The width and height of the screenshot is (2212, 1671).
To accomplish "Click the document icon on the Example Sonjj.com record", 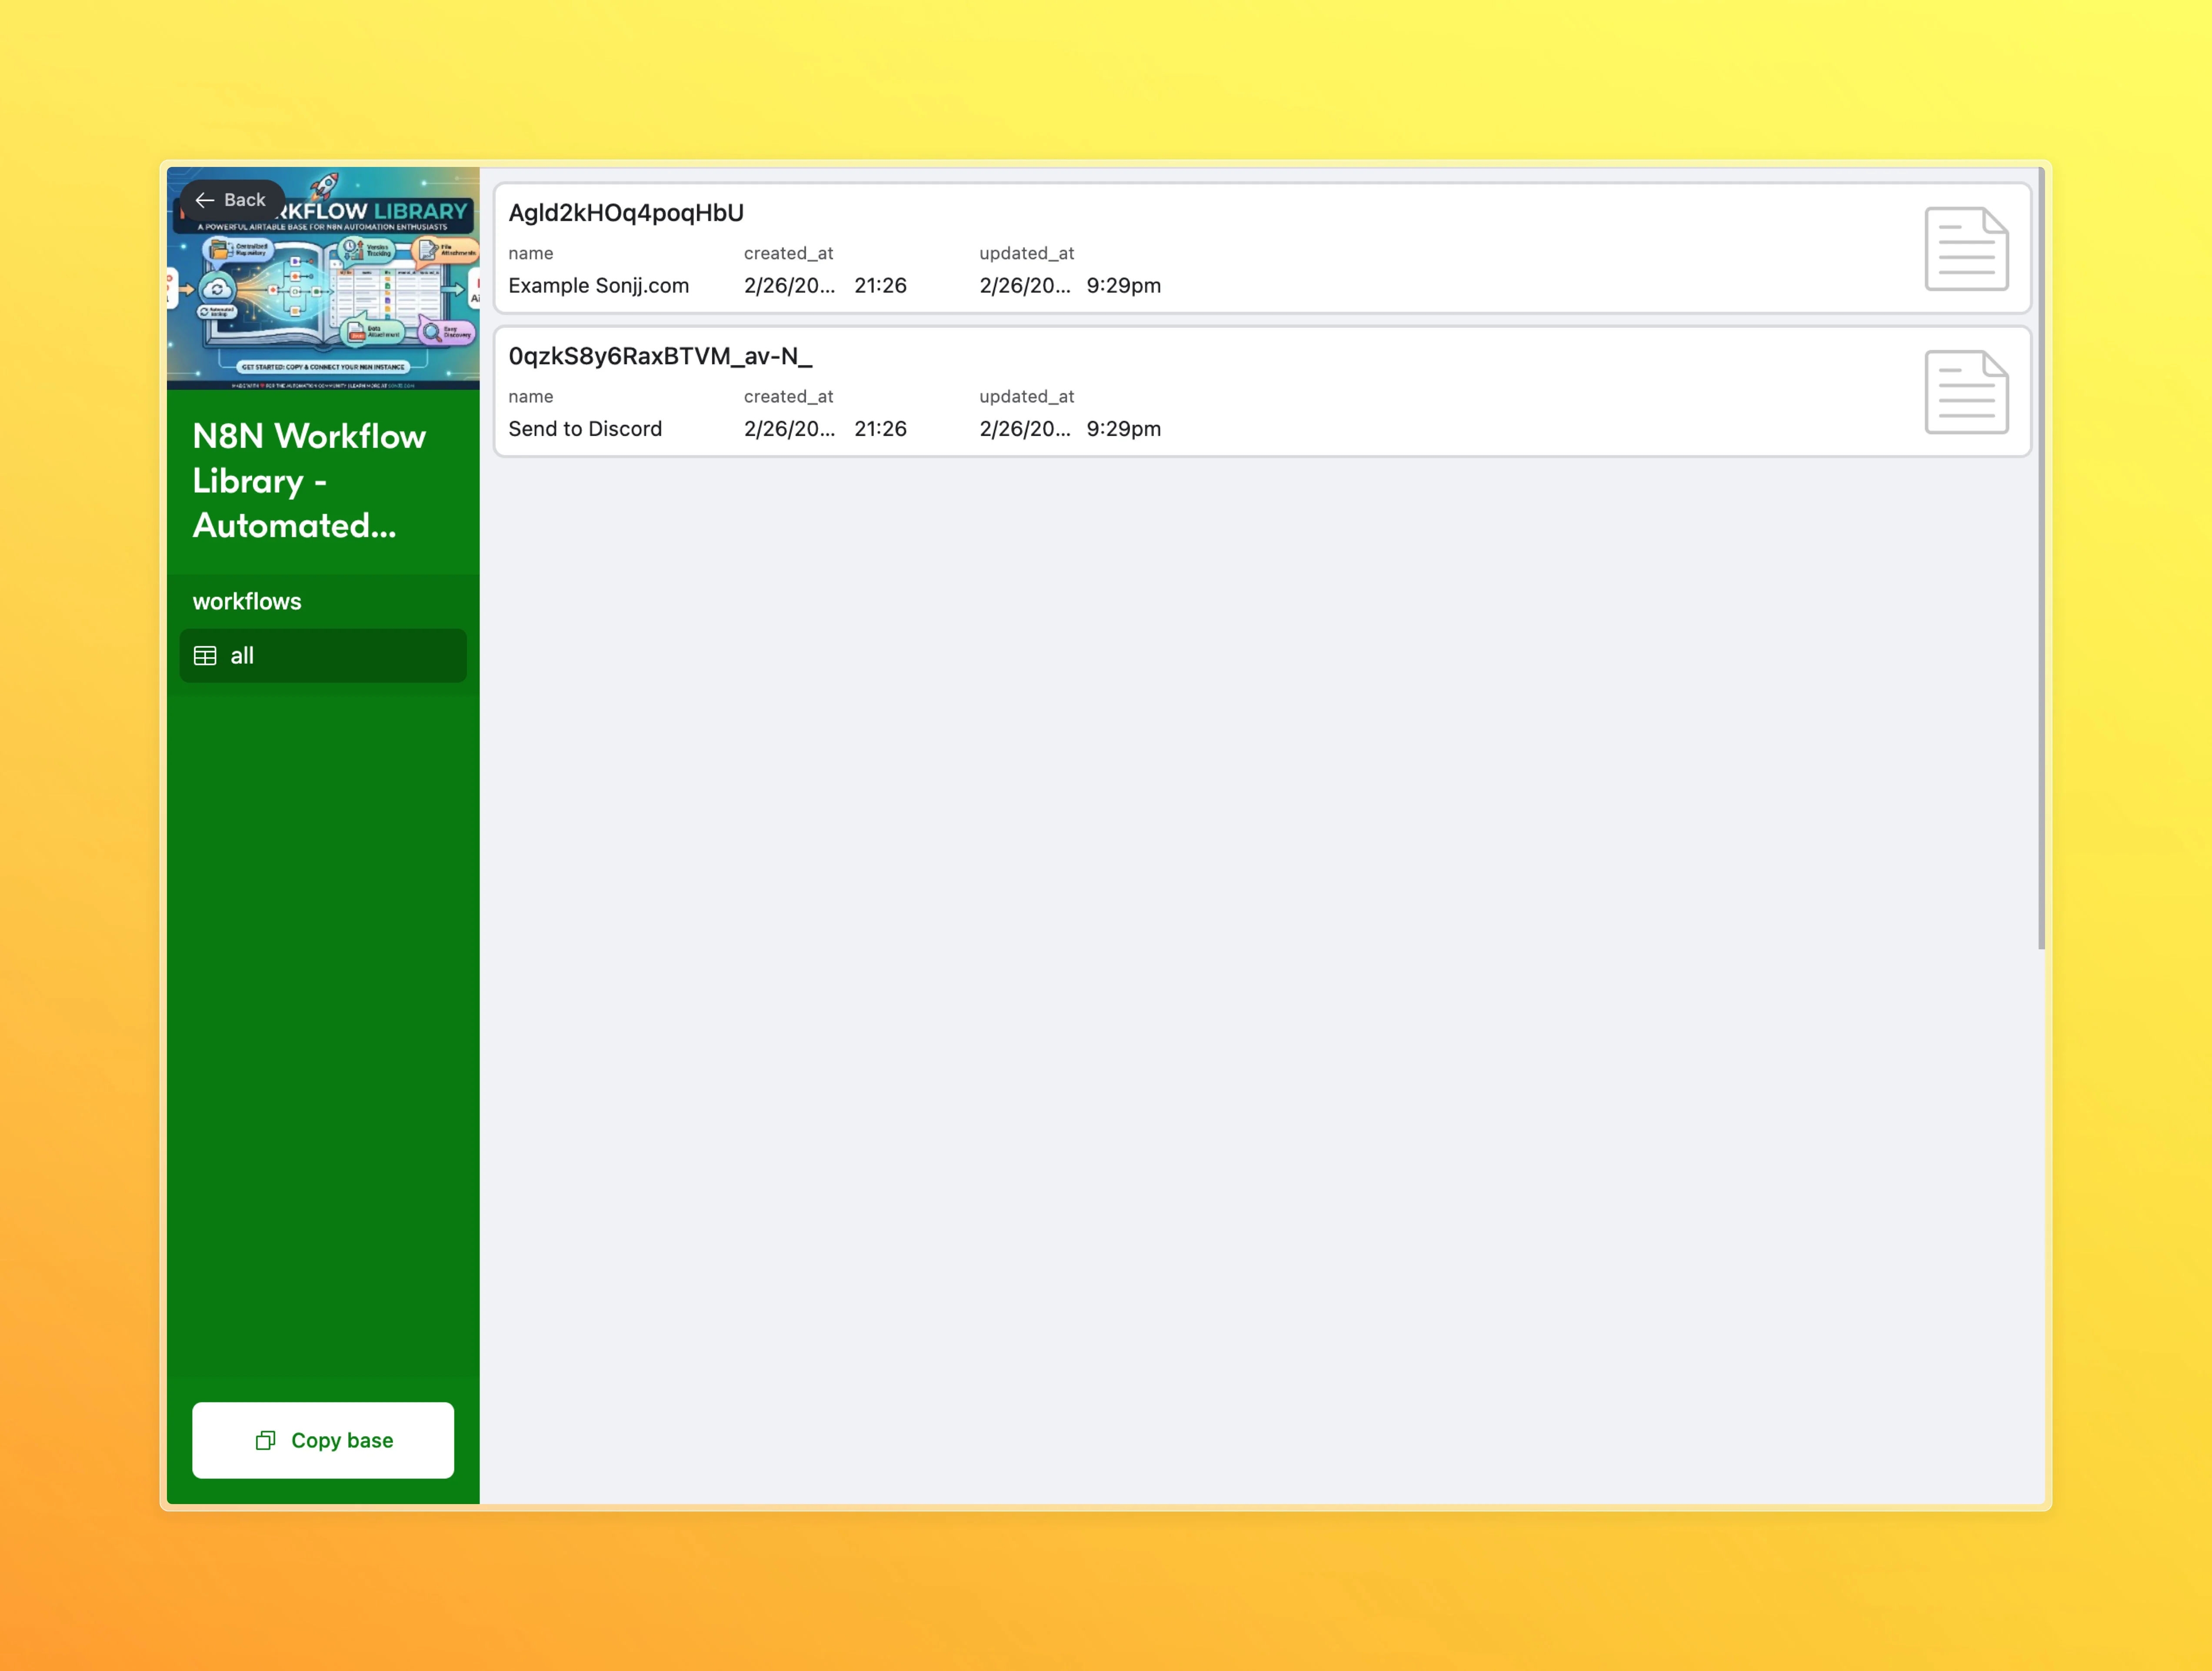I will pos(1965,249).
